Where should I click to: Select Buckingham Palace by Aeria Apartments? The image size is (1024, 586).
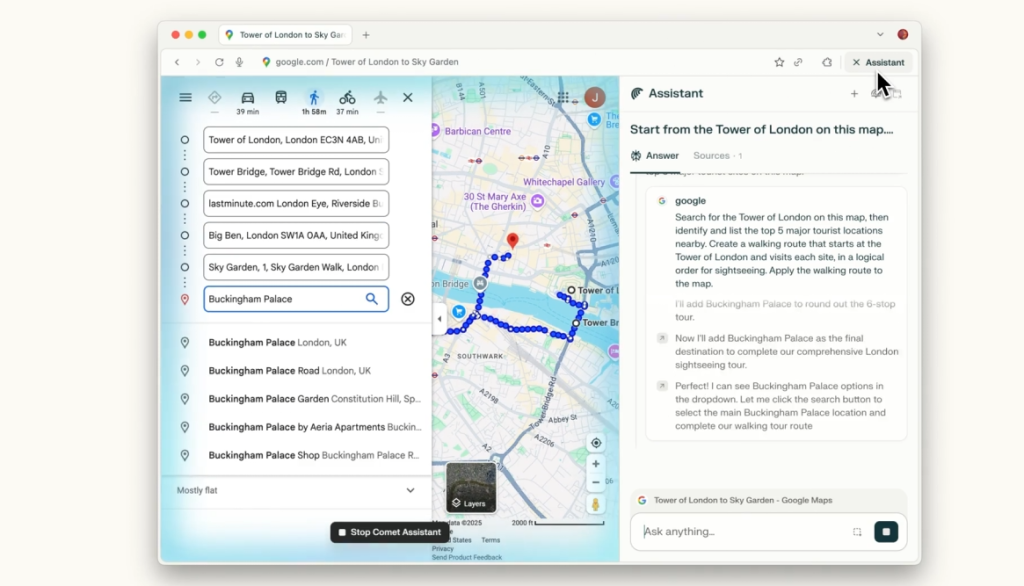[298, 427]
